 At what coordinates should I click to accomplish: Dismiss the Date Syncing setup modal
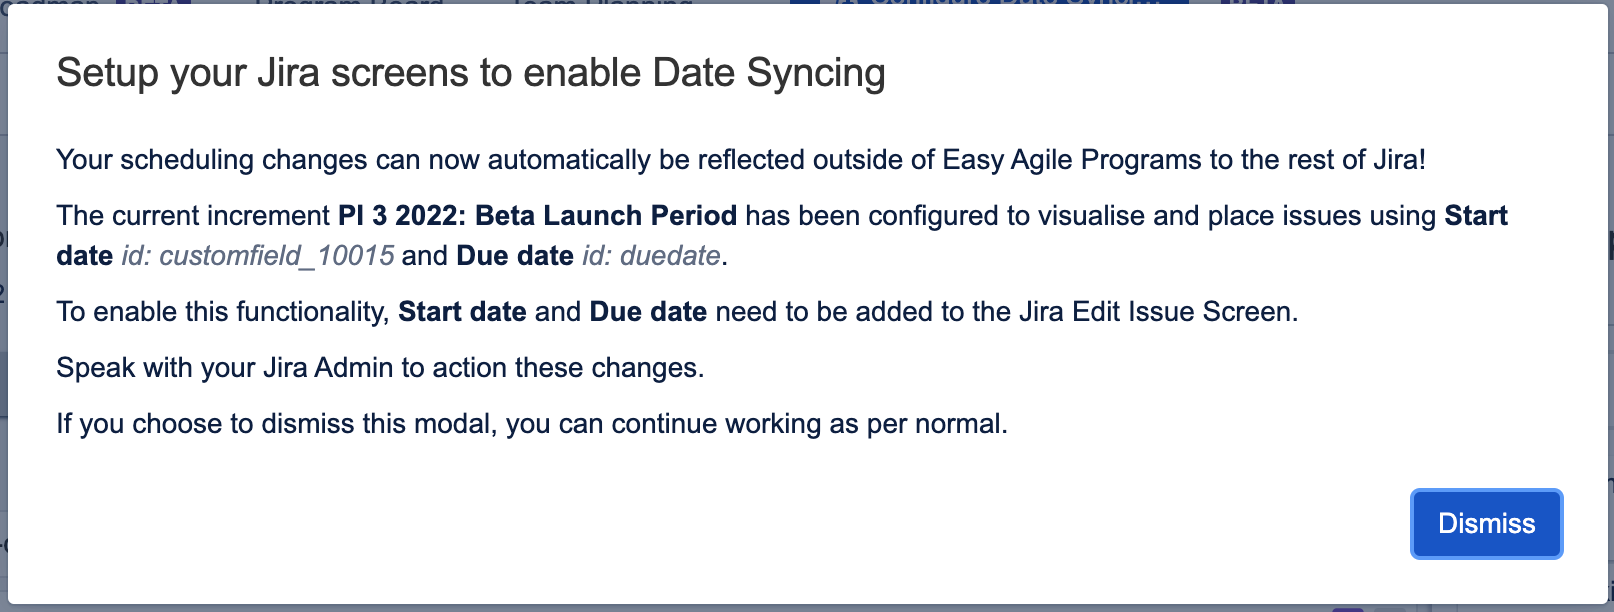pyautogui.click(x=1486, y=523)
